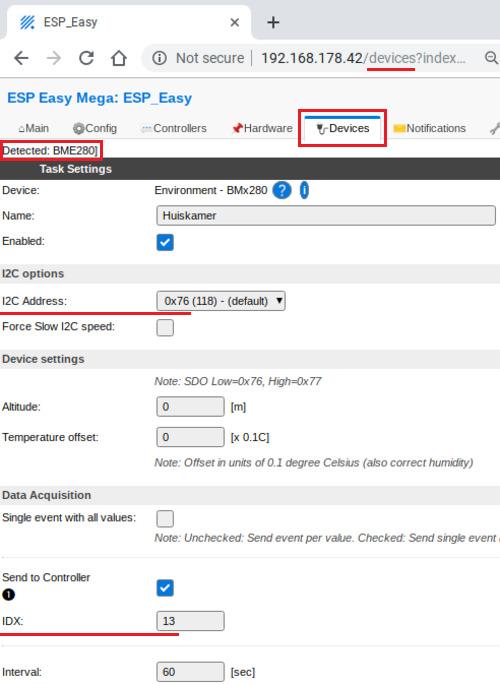Click the Altitude input field
500x684 pixels.
(x=190, y=407)
